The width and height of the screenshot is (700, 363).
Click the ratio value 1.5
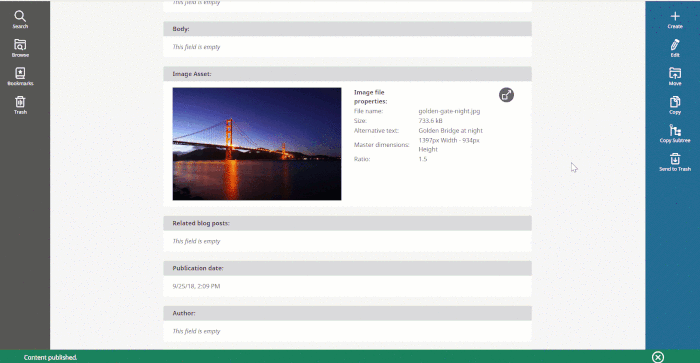(423, 159)
